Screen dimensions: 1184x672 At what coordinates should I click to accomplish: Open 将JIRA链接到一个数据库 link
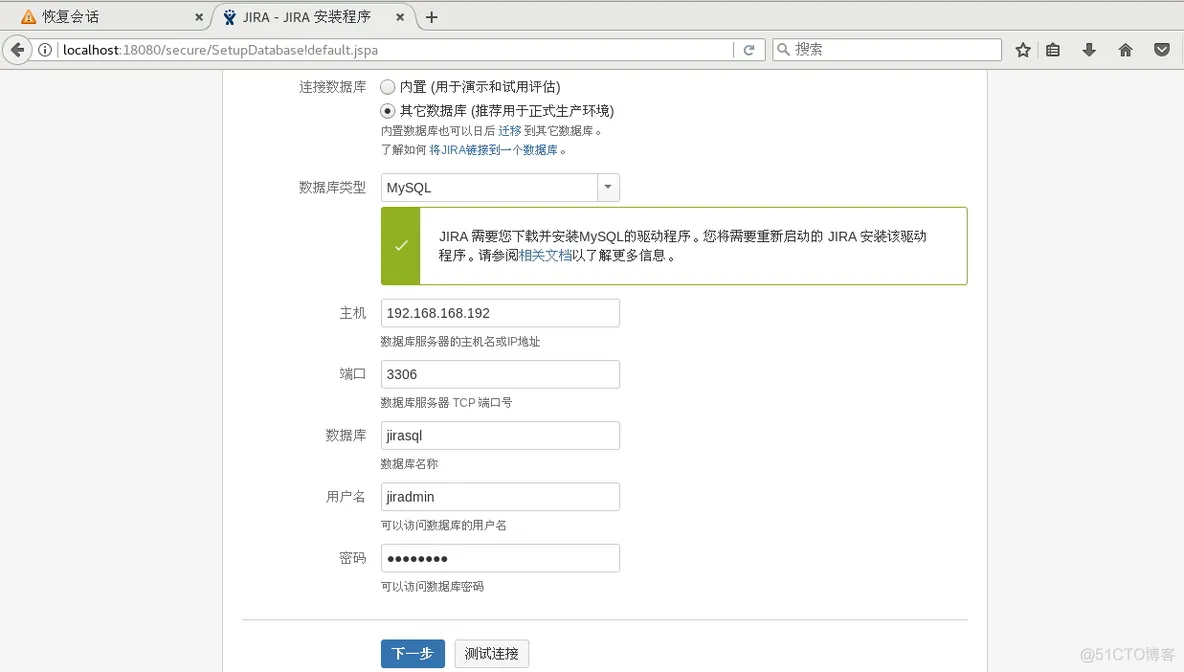[493, 150]
